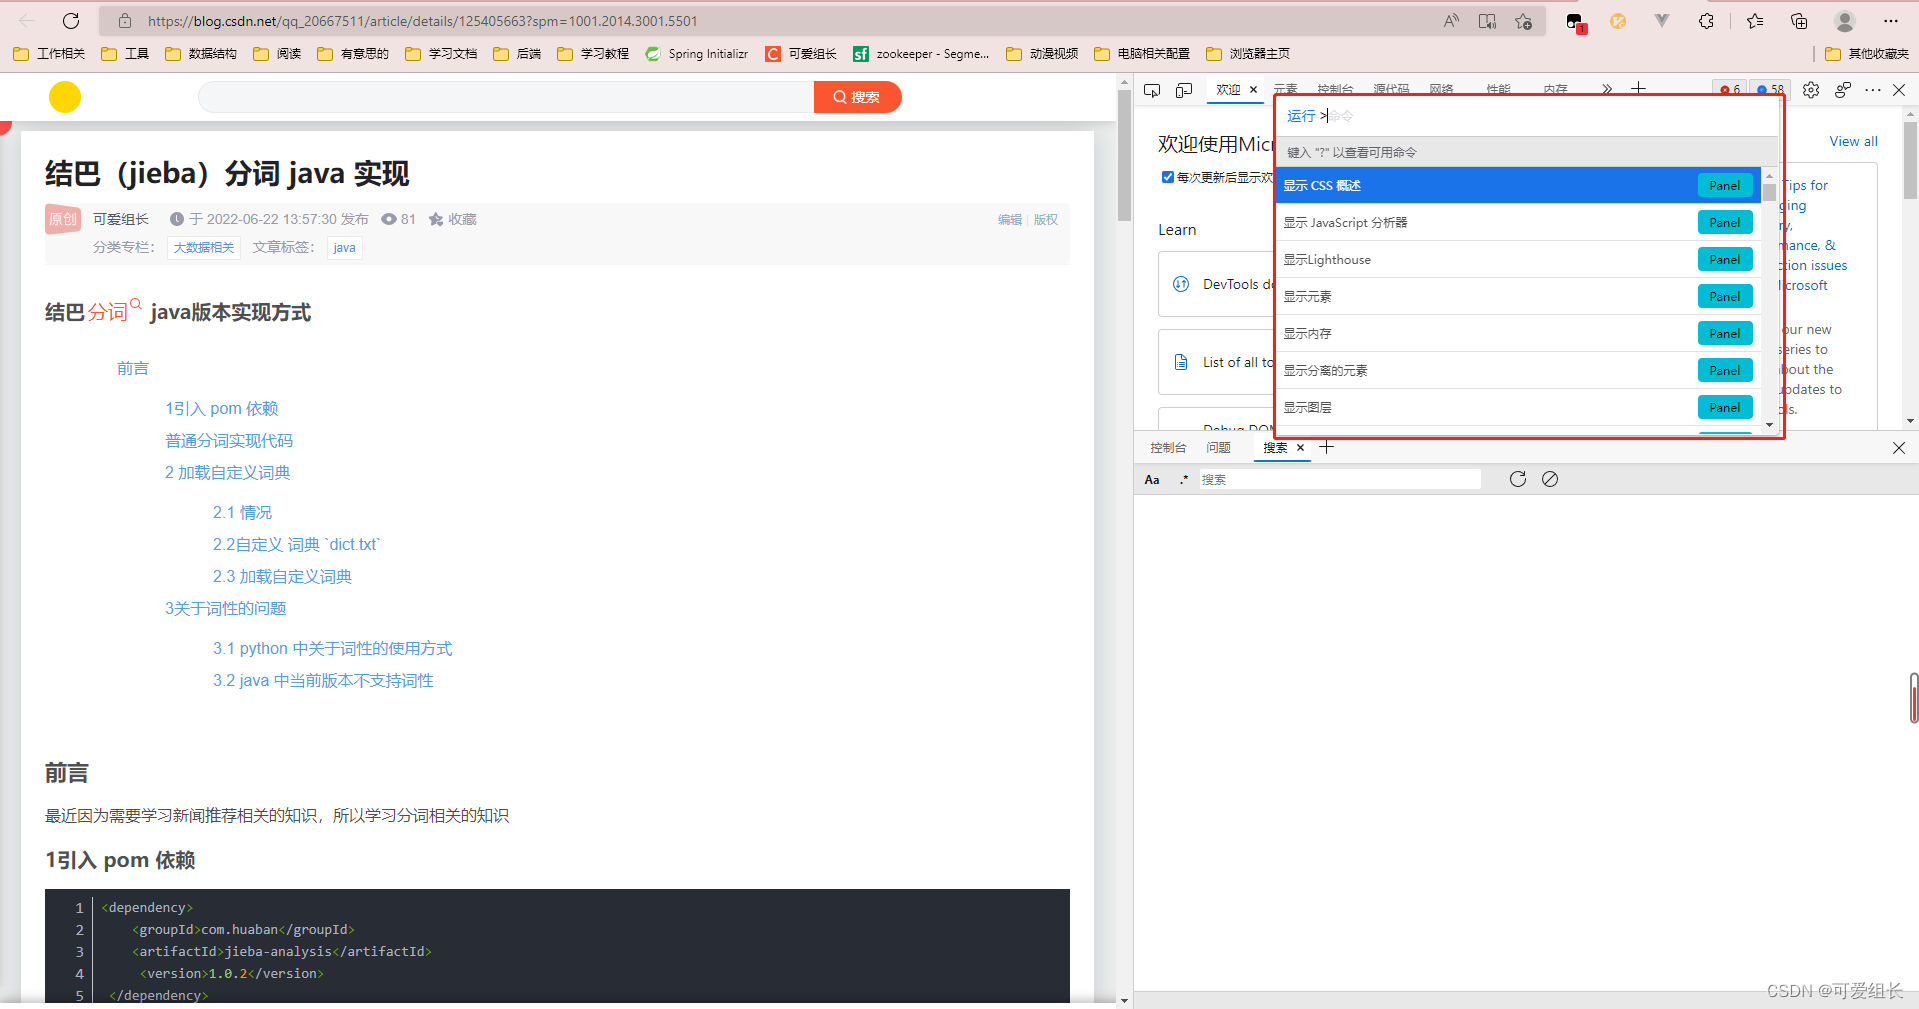Select 显示Lighthouse command

1518,259
